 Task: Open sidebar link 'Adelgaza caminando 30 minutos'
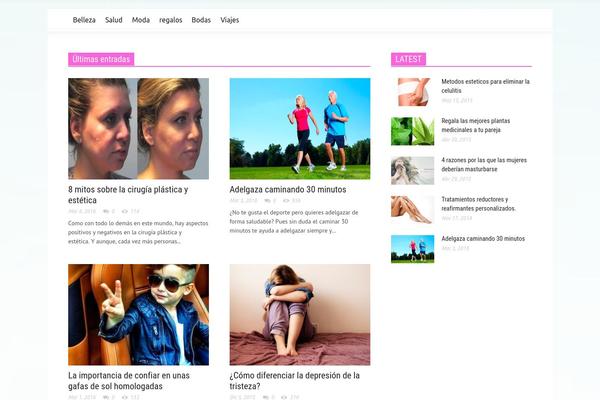483,238
